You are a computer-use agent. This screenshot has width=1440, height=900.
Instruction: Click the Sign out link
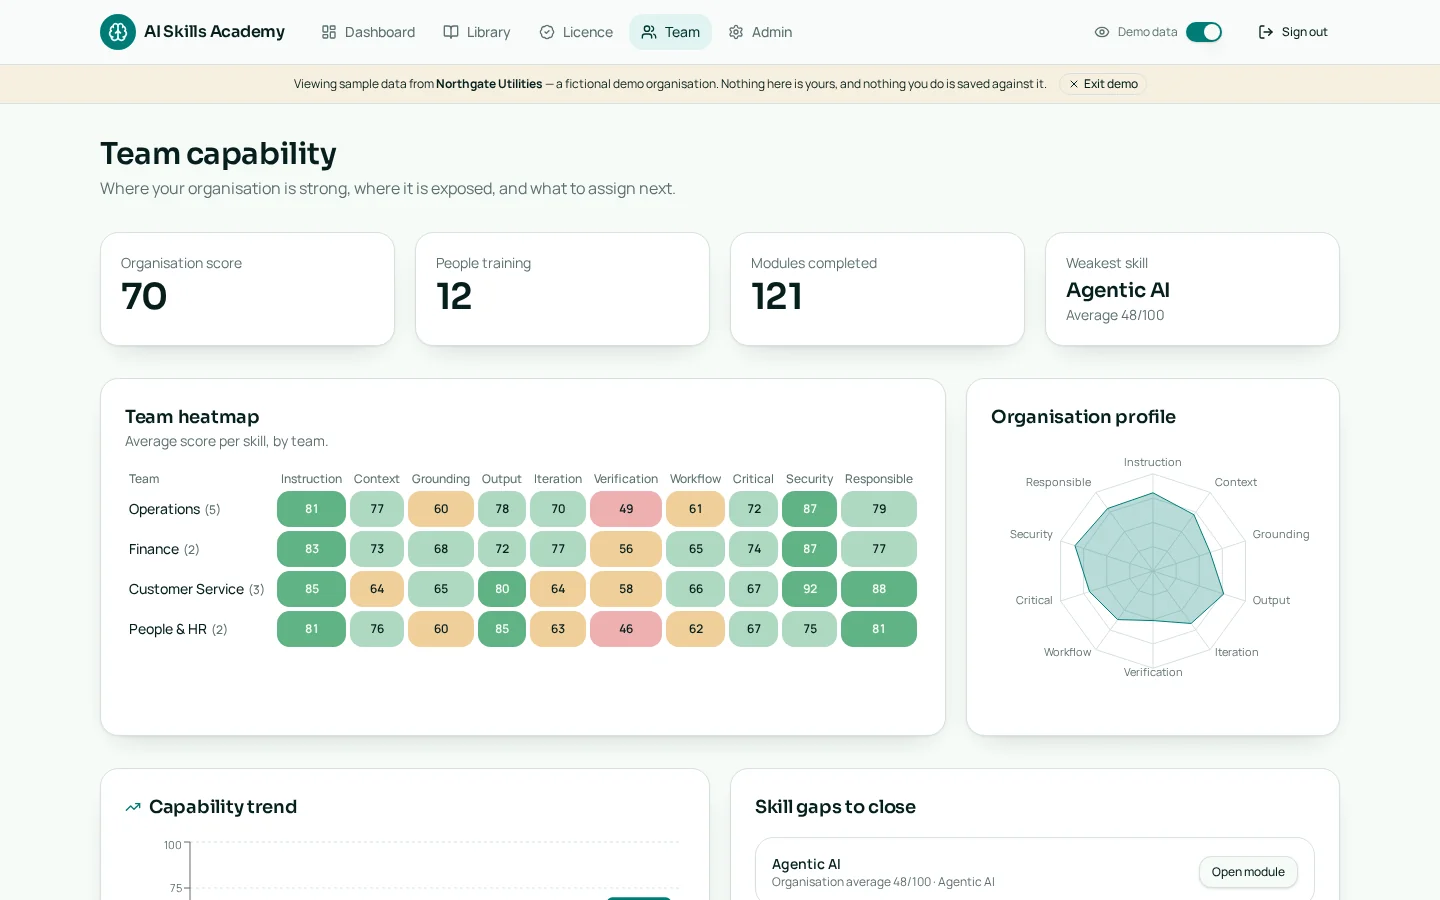pyautogui.click(x=1293, y=32)
